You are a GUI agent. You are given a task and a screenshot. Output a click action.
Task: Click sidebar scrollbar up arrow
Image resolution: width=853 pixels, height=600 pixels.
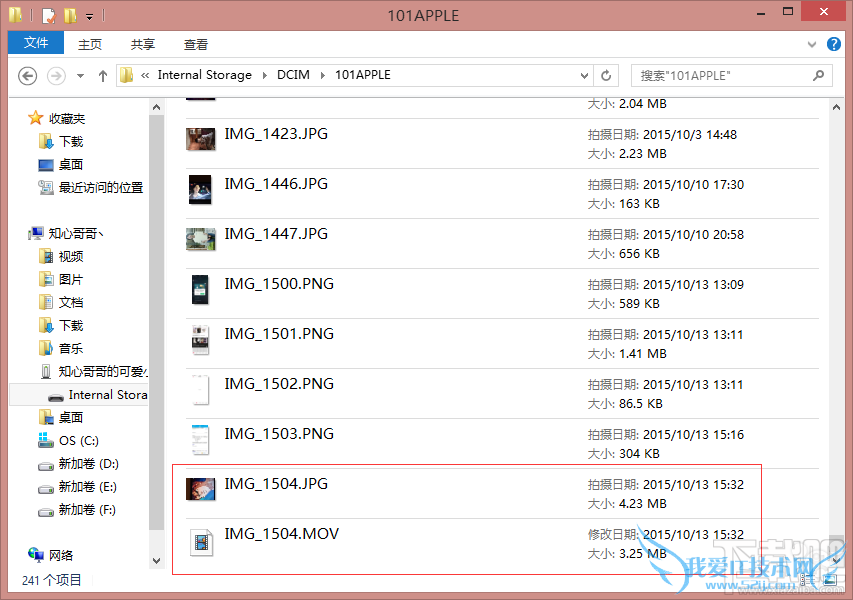(156, 108)
